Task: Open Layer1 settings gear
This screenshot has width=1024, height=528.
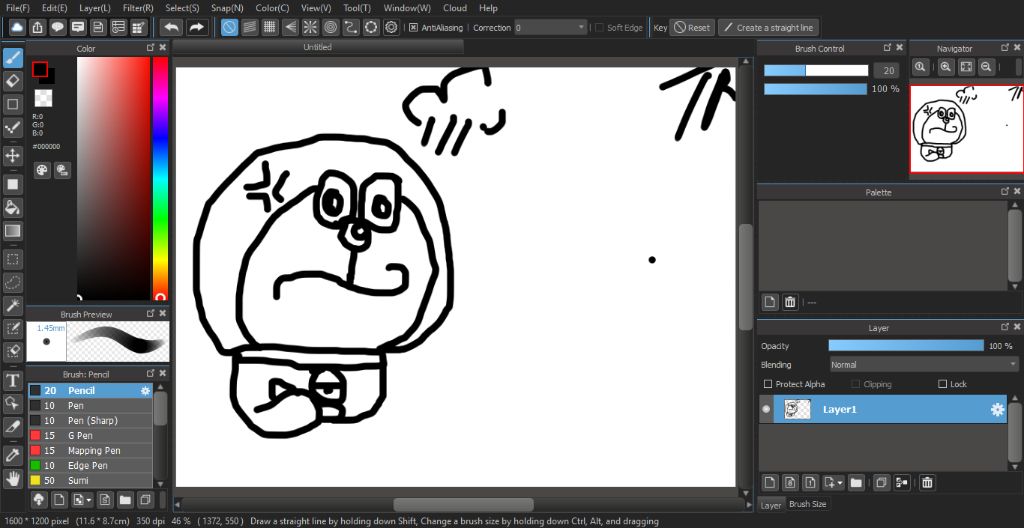Action: [x=997, y=410]
